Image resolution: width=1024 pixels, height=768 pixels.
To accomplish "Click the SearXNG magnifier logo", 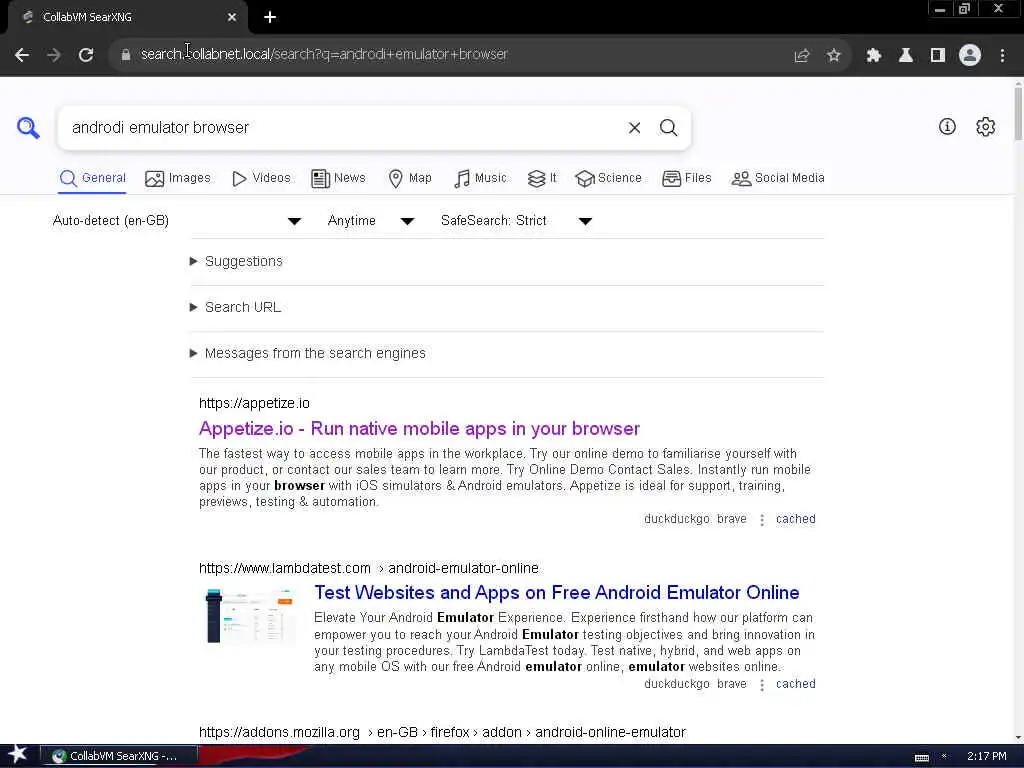I will (28, 127).
